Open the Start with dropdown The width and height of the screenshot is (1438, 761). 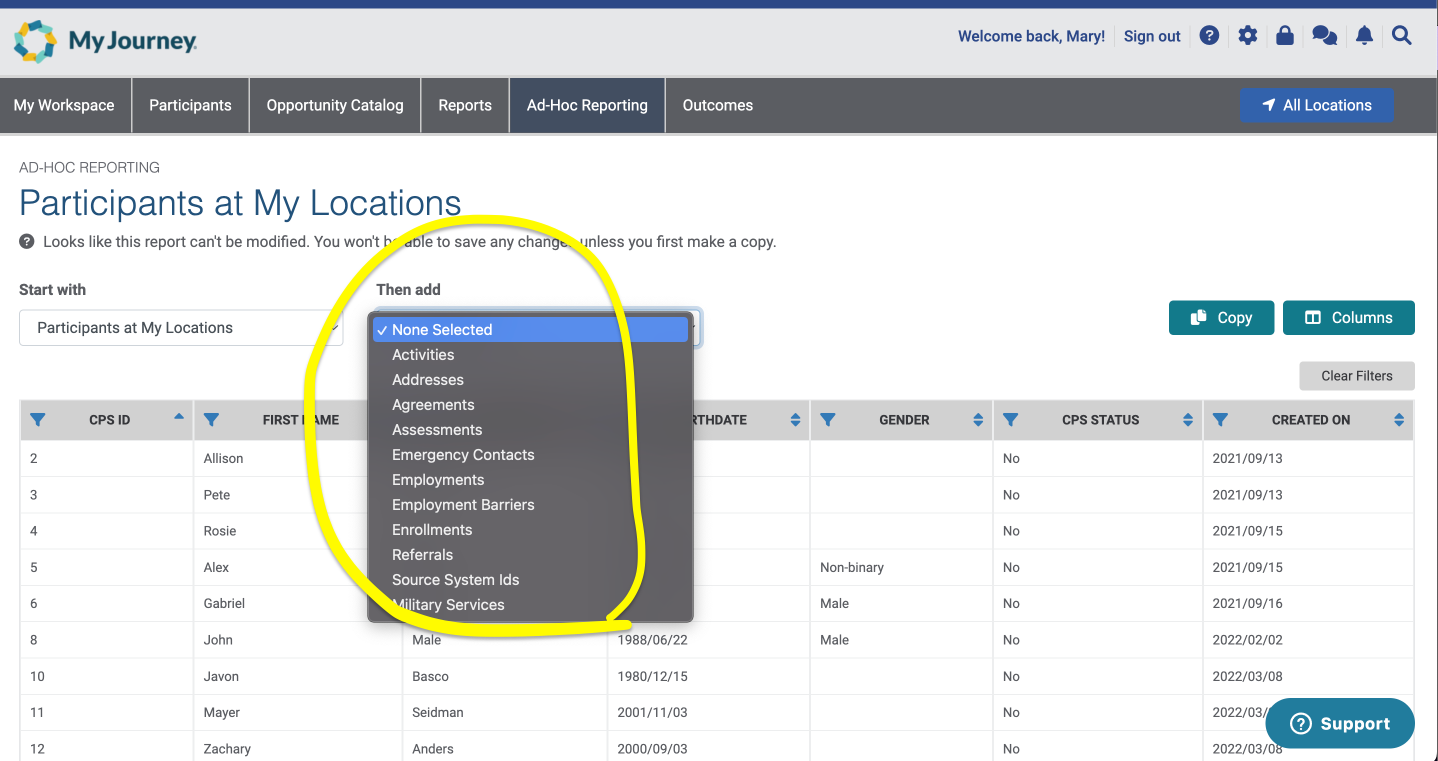(181, 328)
